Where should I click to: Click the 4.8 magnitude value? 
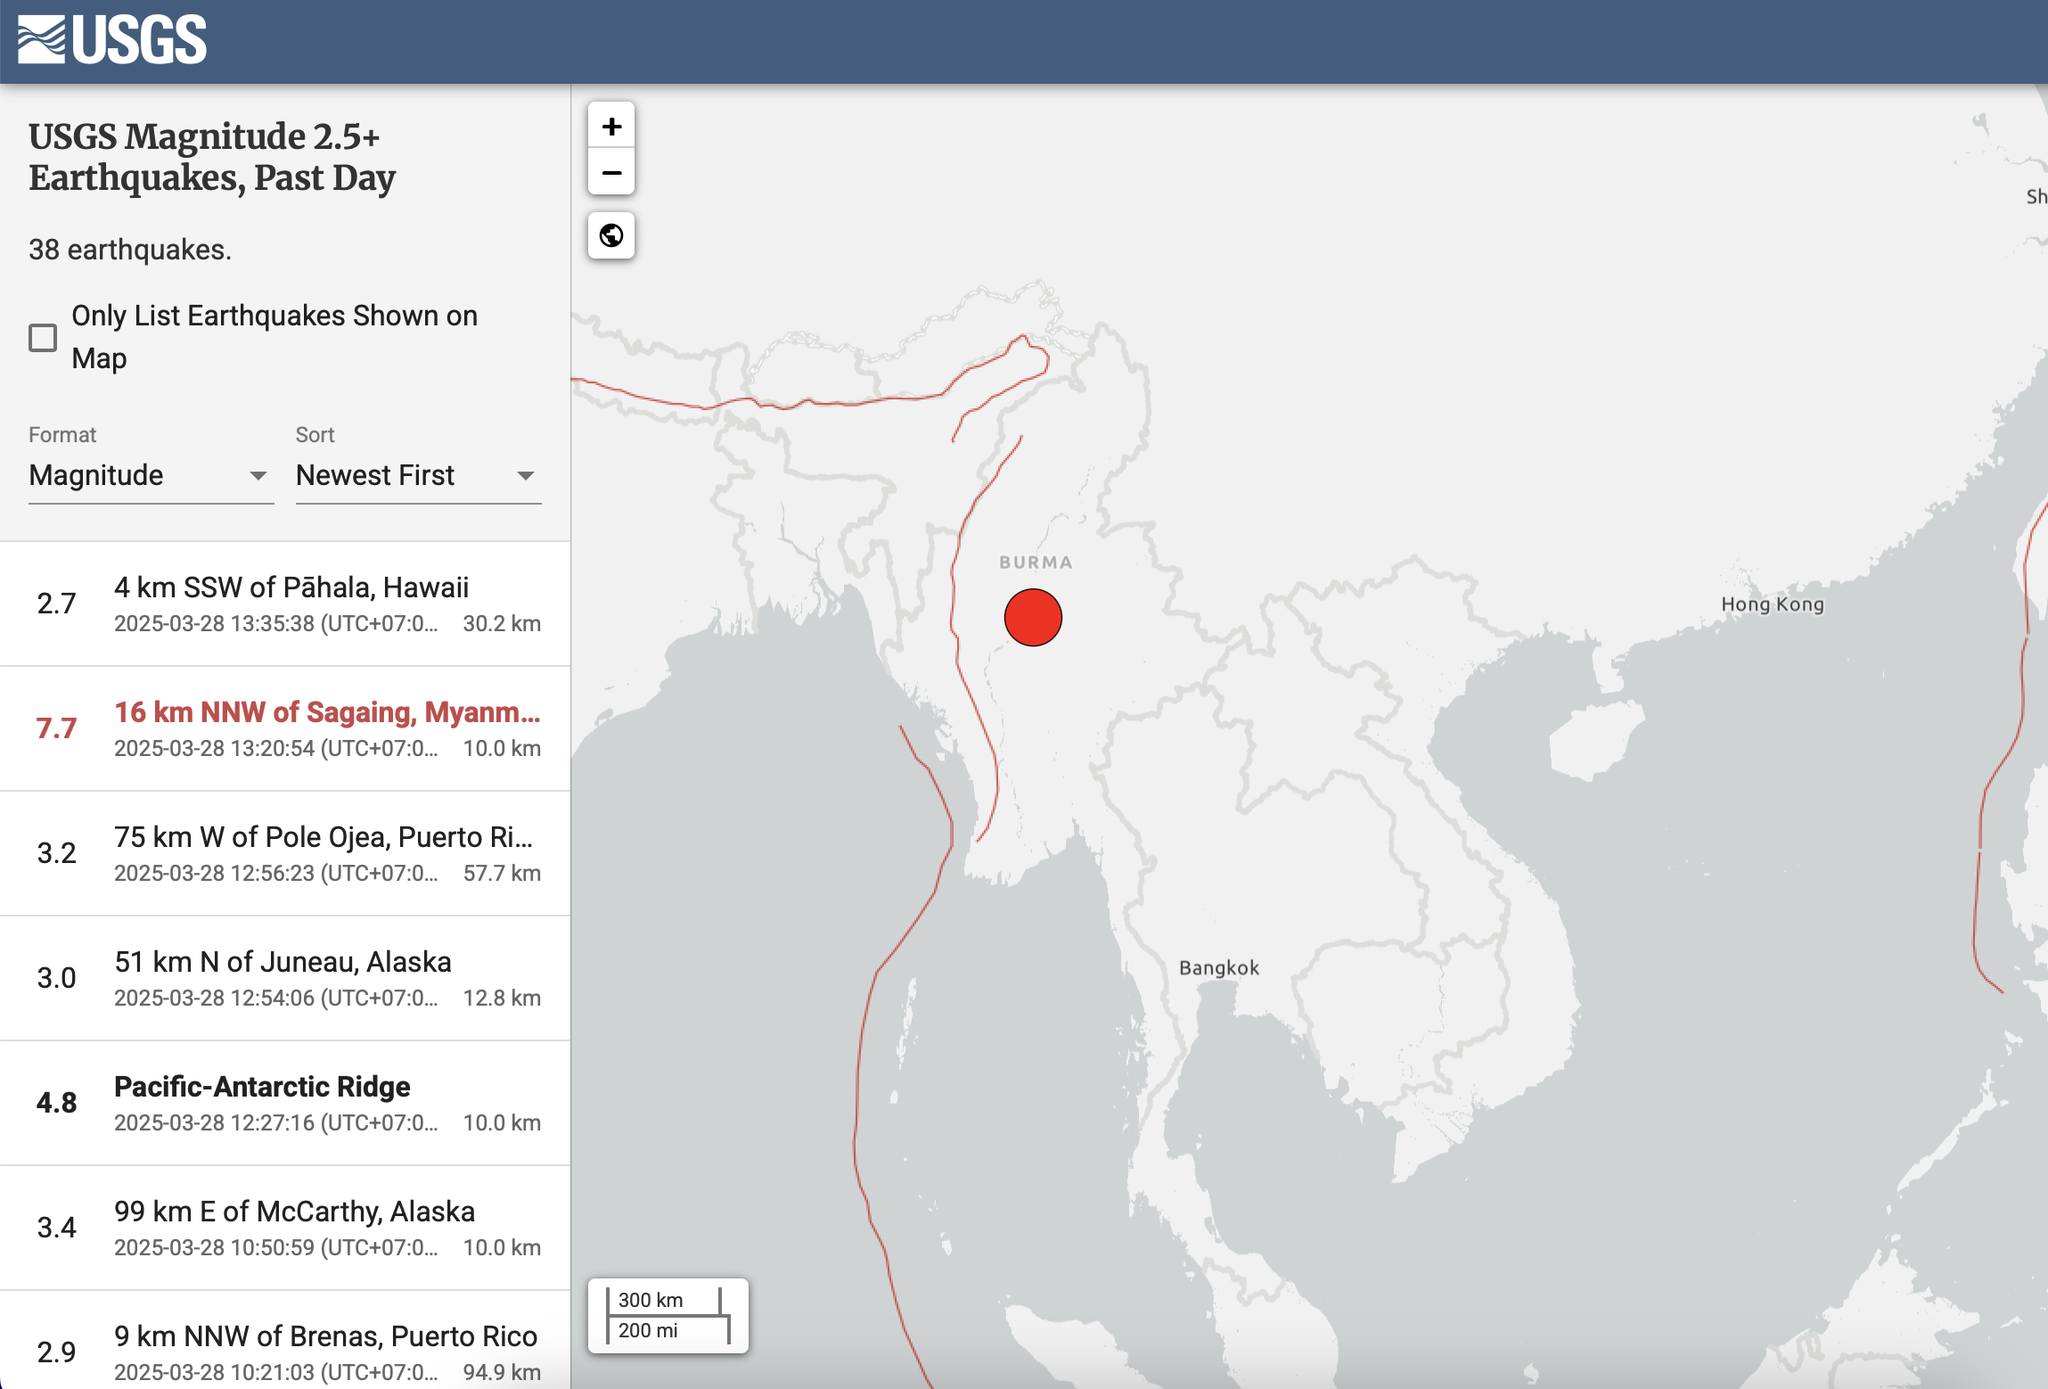(56, 1103)
